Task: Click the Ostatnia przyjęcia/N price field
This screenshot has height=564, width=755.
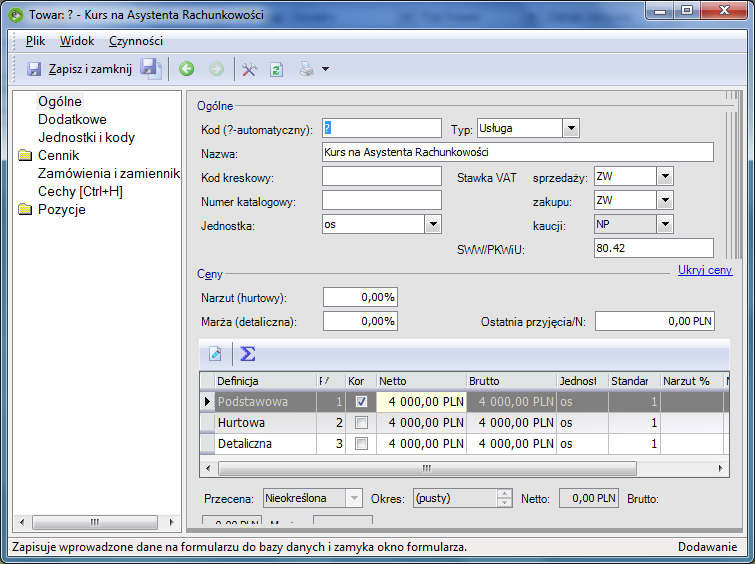Action: pos(655,321)
